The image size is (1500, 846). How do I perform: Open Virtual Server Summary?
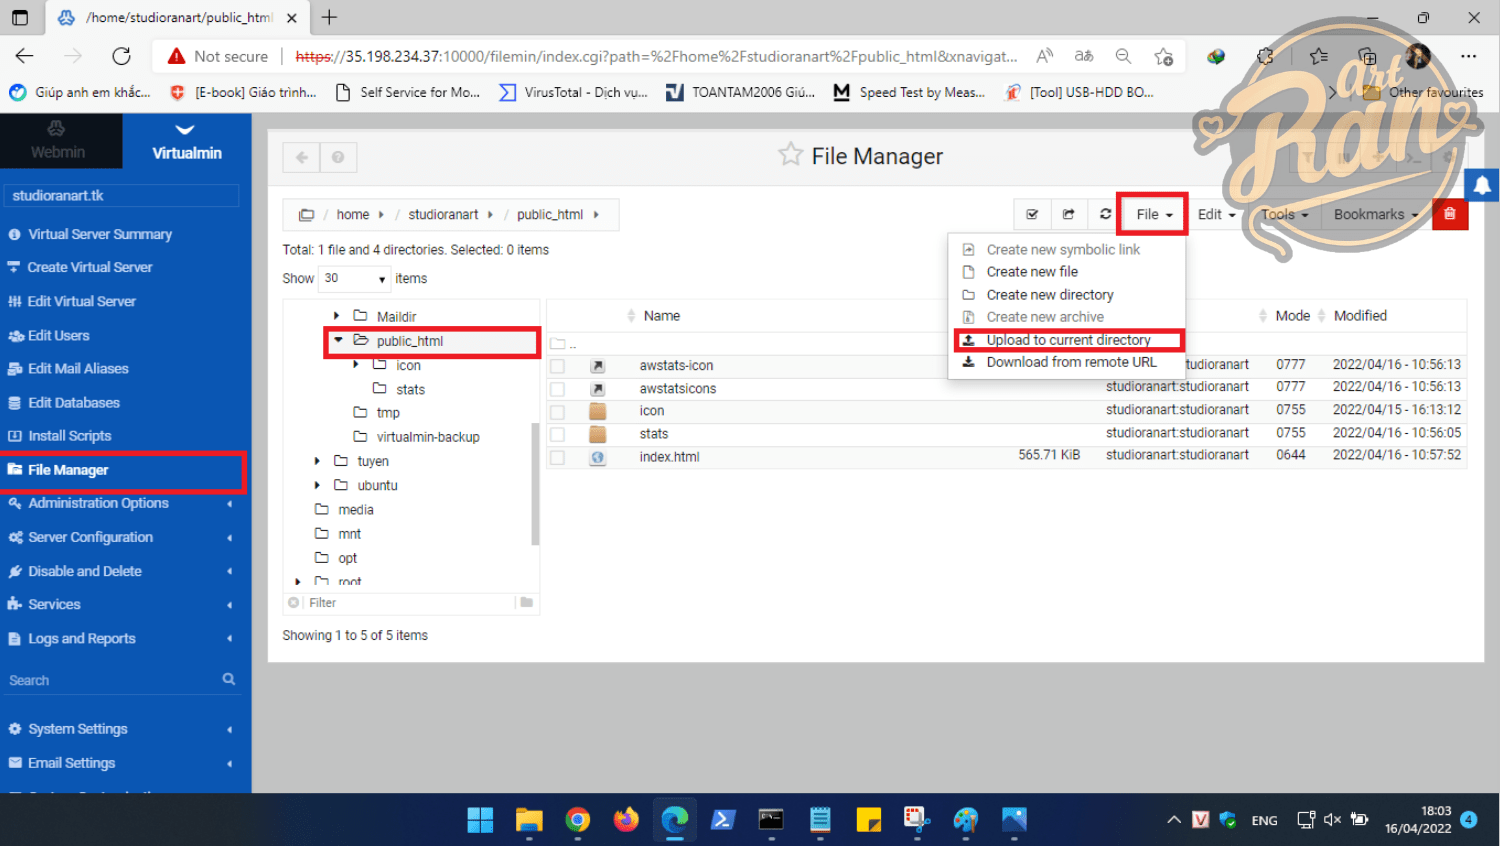pyautogui.click(x=100, y=234)
